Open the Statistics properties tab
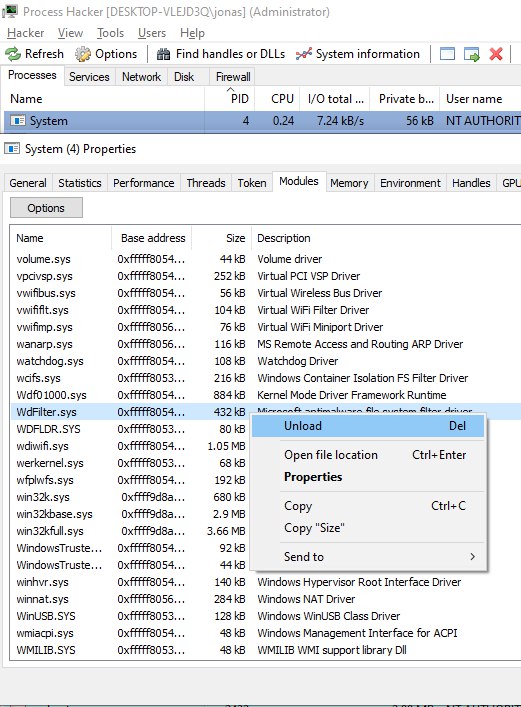This screenshot has height=707, width=521. pyautogui.click(x=80, y=183)
